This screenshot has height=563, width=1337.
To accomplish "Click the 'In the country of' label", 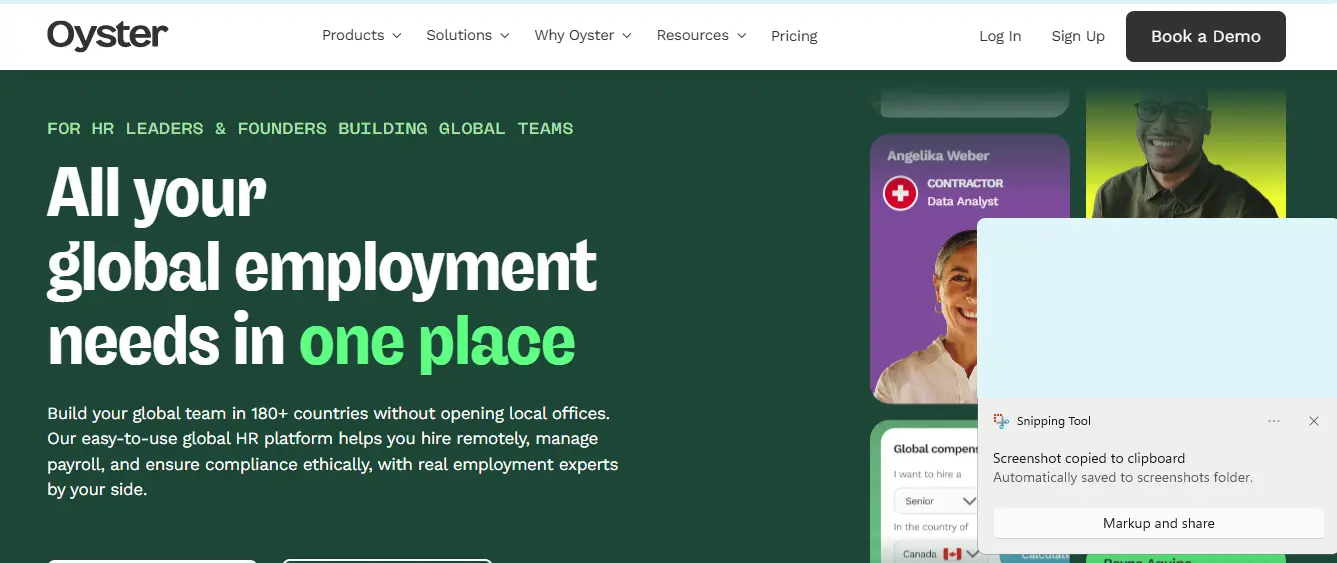I will (x=931, y=527).
